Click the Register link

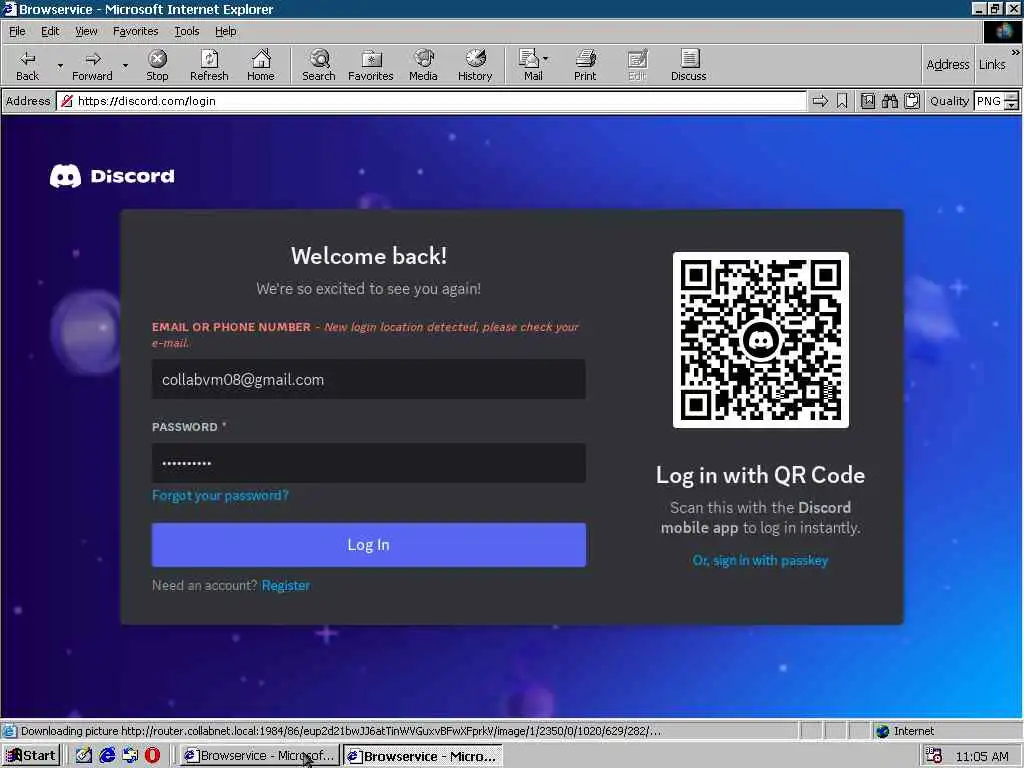tap(286, 586)
